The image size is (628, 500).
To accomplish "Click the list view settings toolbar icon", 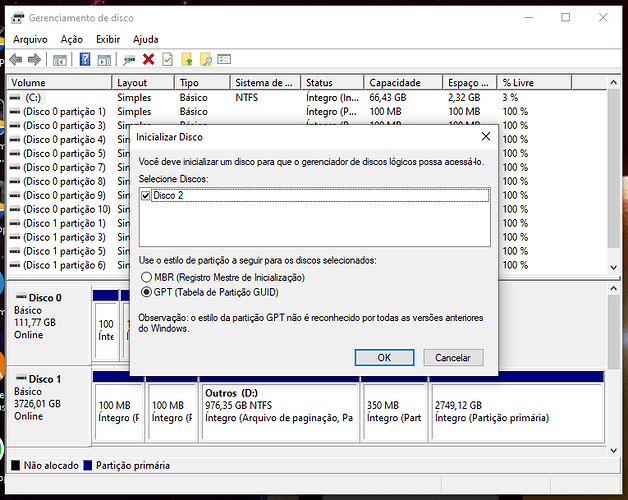I will (224, 59).
